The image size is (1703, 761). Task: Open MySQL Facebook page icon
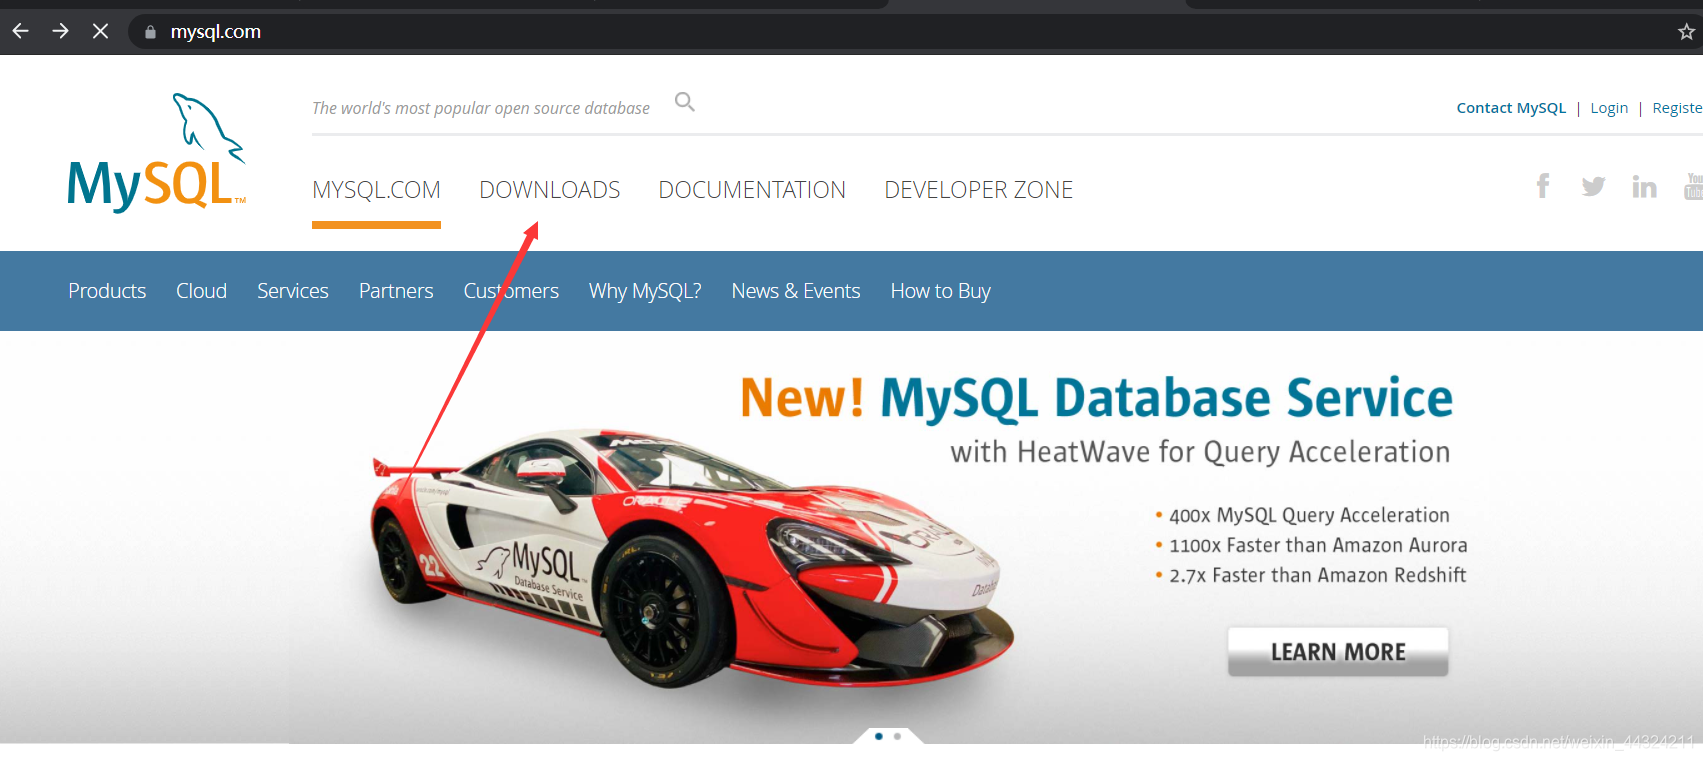pyautogui.click(x=1543, y=186)
